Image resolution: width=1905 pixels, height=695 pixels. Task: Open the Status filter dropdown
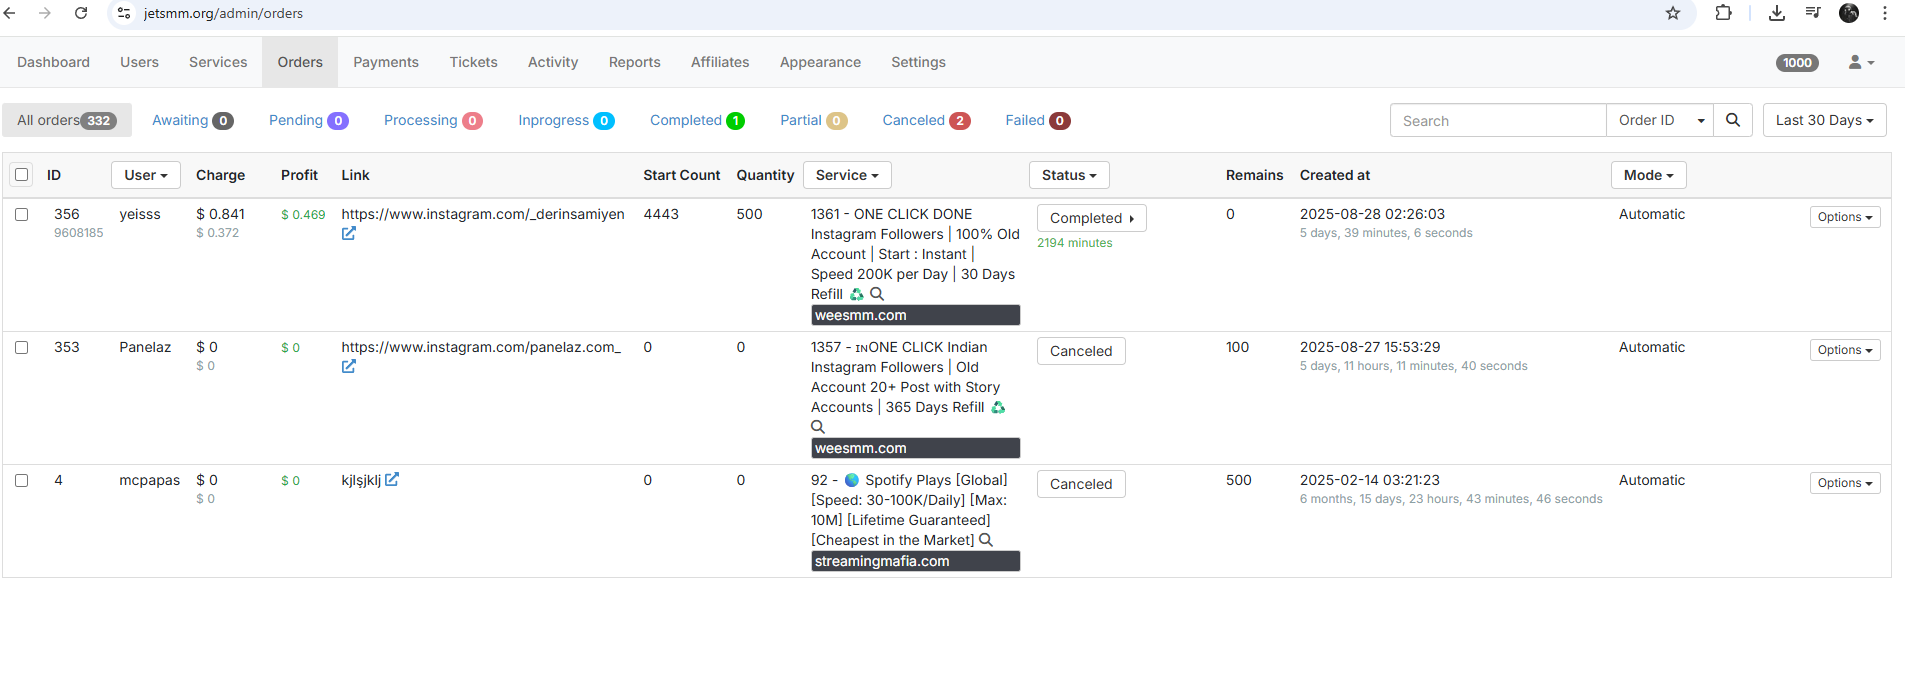click(x=1068, y=175)
